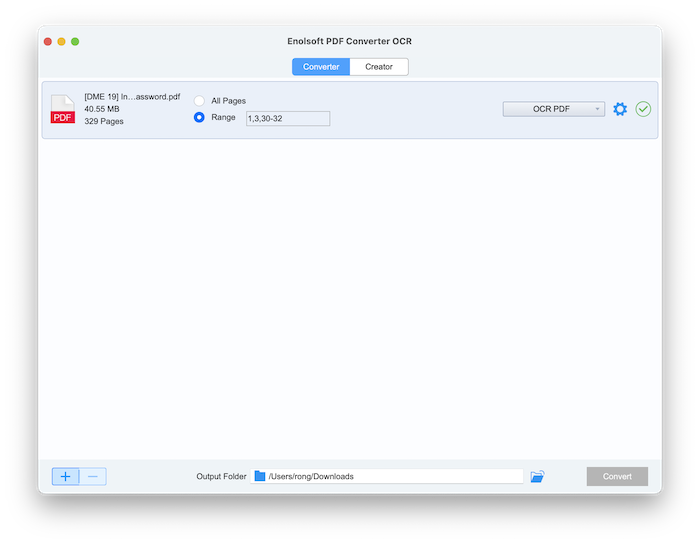Close the window with red button
700x544 pixels.
click(x=48, y=42)
